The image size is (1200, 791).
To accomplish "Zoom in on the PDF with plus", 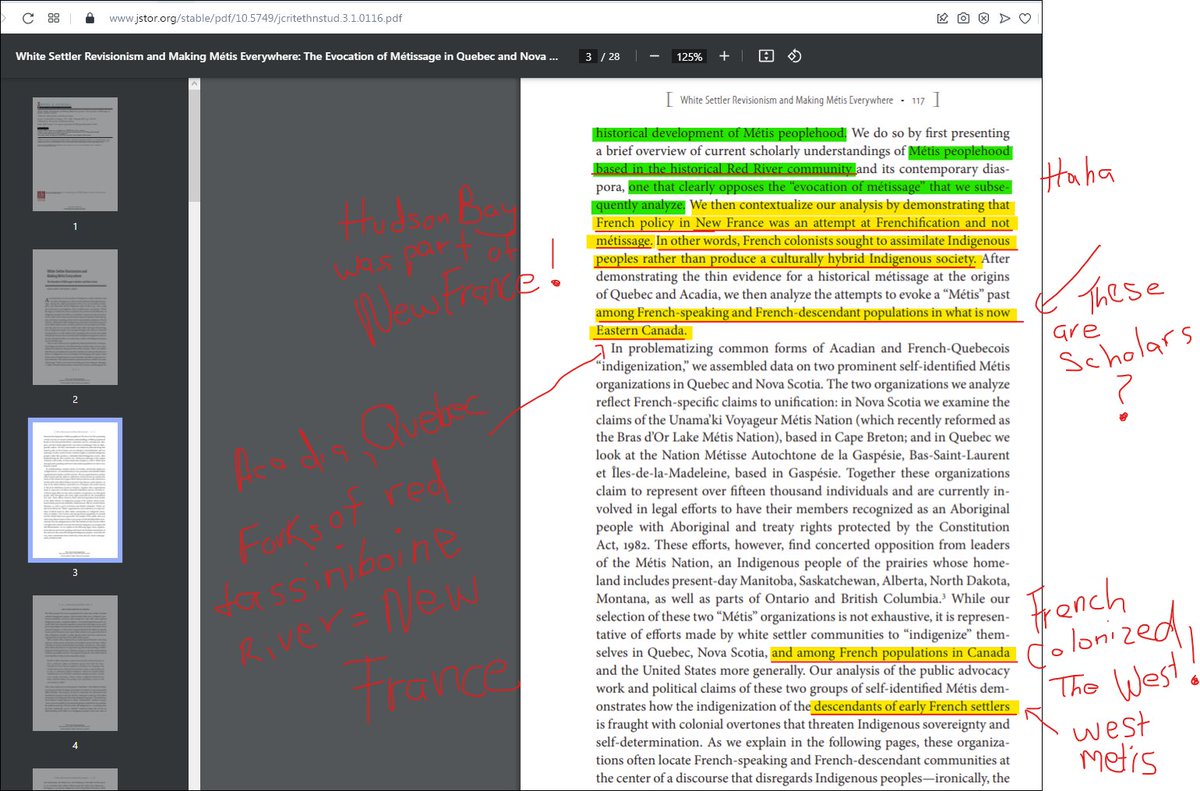I will [x=724, y=56].
